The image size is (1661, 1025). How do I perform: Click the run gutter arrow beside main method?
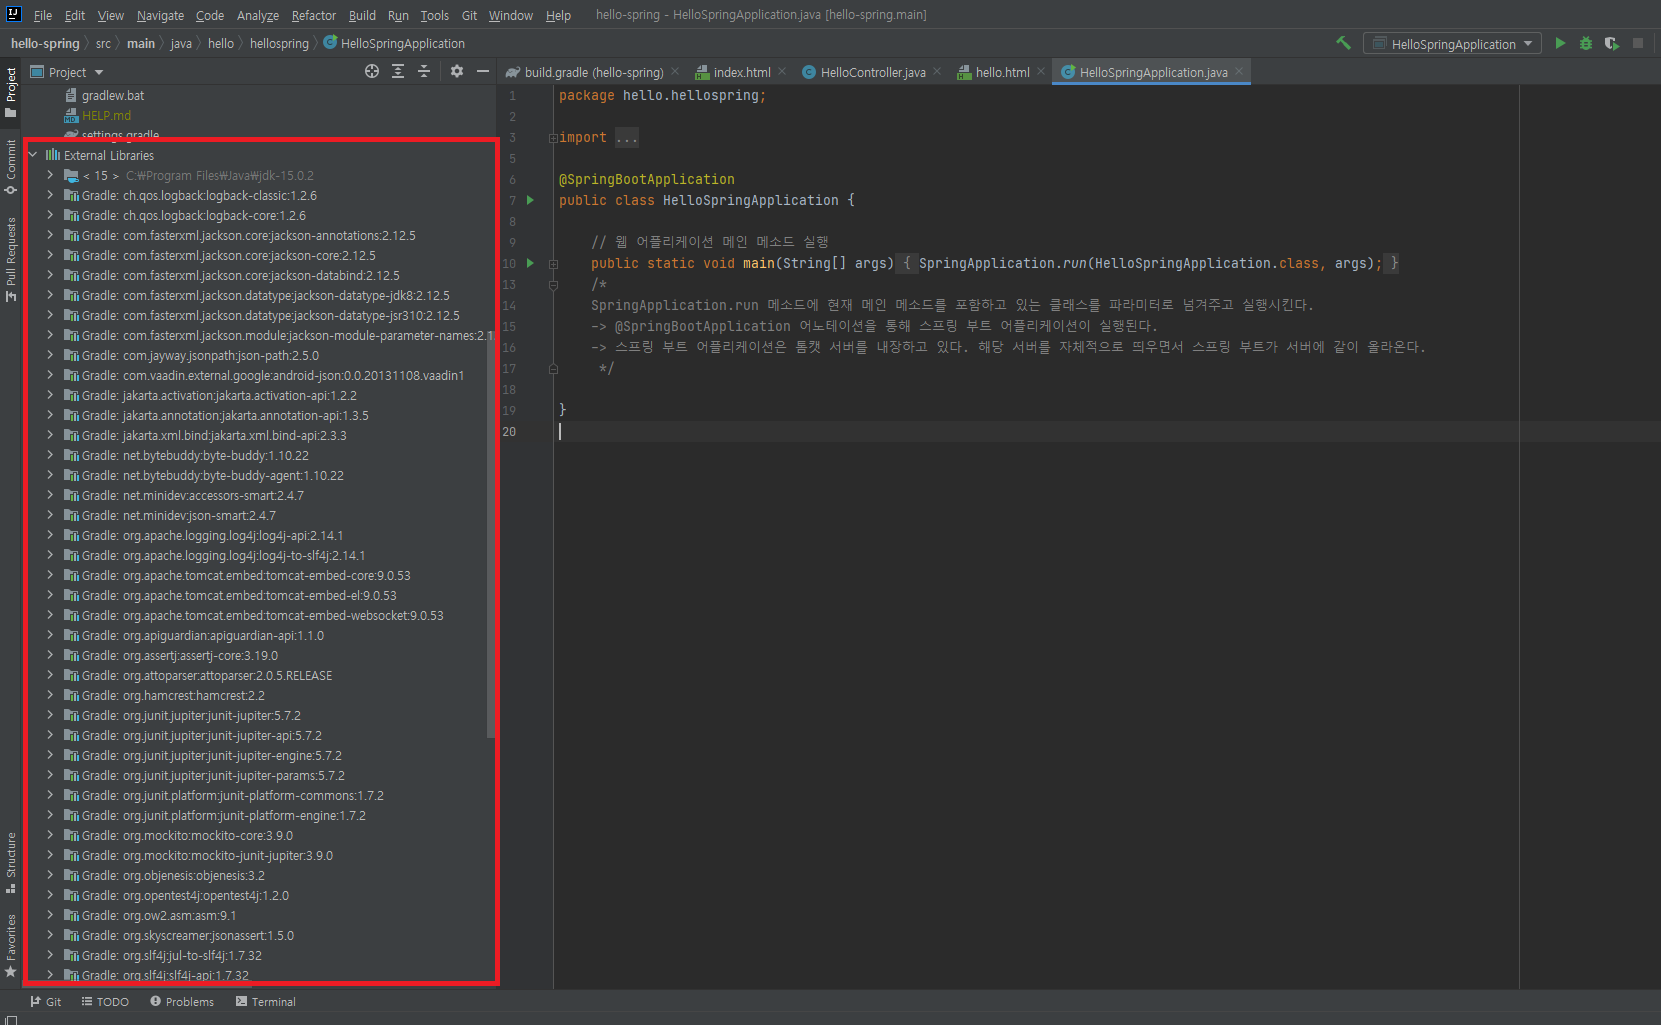[531, 263]
